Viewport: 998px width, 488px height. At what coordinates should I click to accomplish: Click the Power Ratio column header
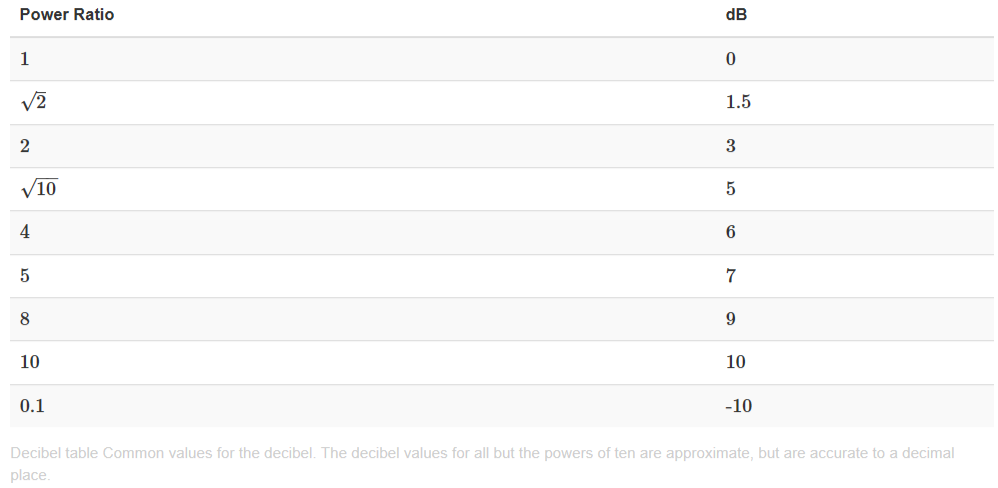click(66, 16)
